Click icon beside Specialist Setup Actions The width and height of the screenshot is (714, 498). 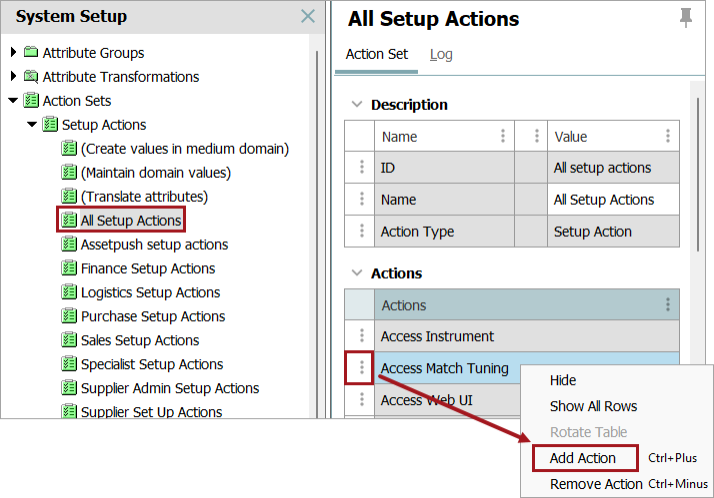(69, 364)
